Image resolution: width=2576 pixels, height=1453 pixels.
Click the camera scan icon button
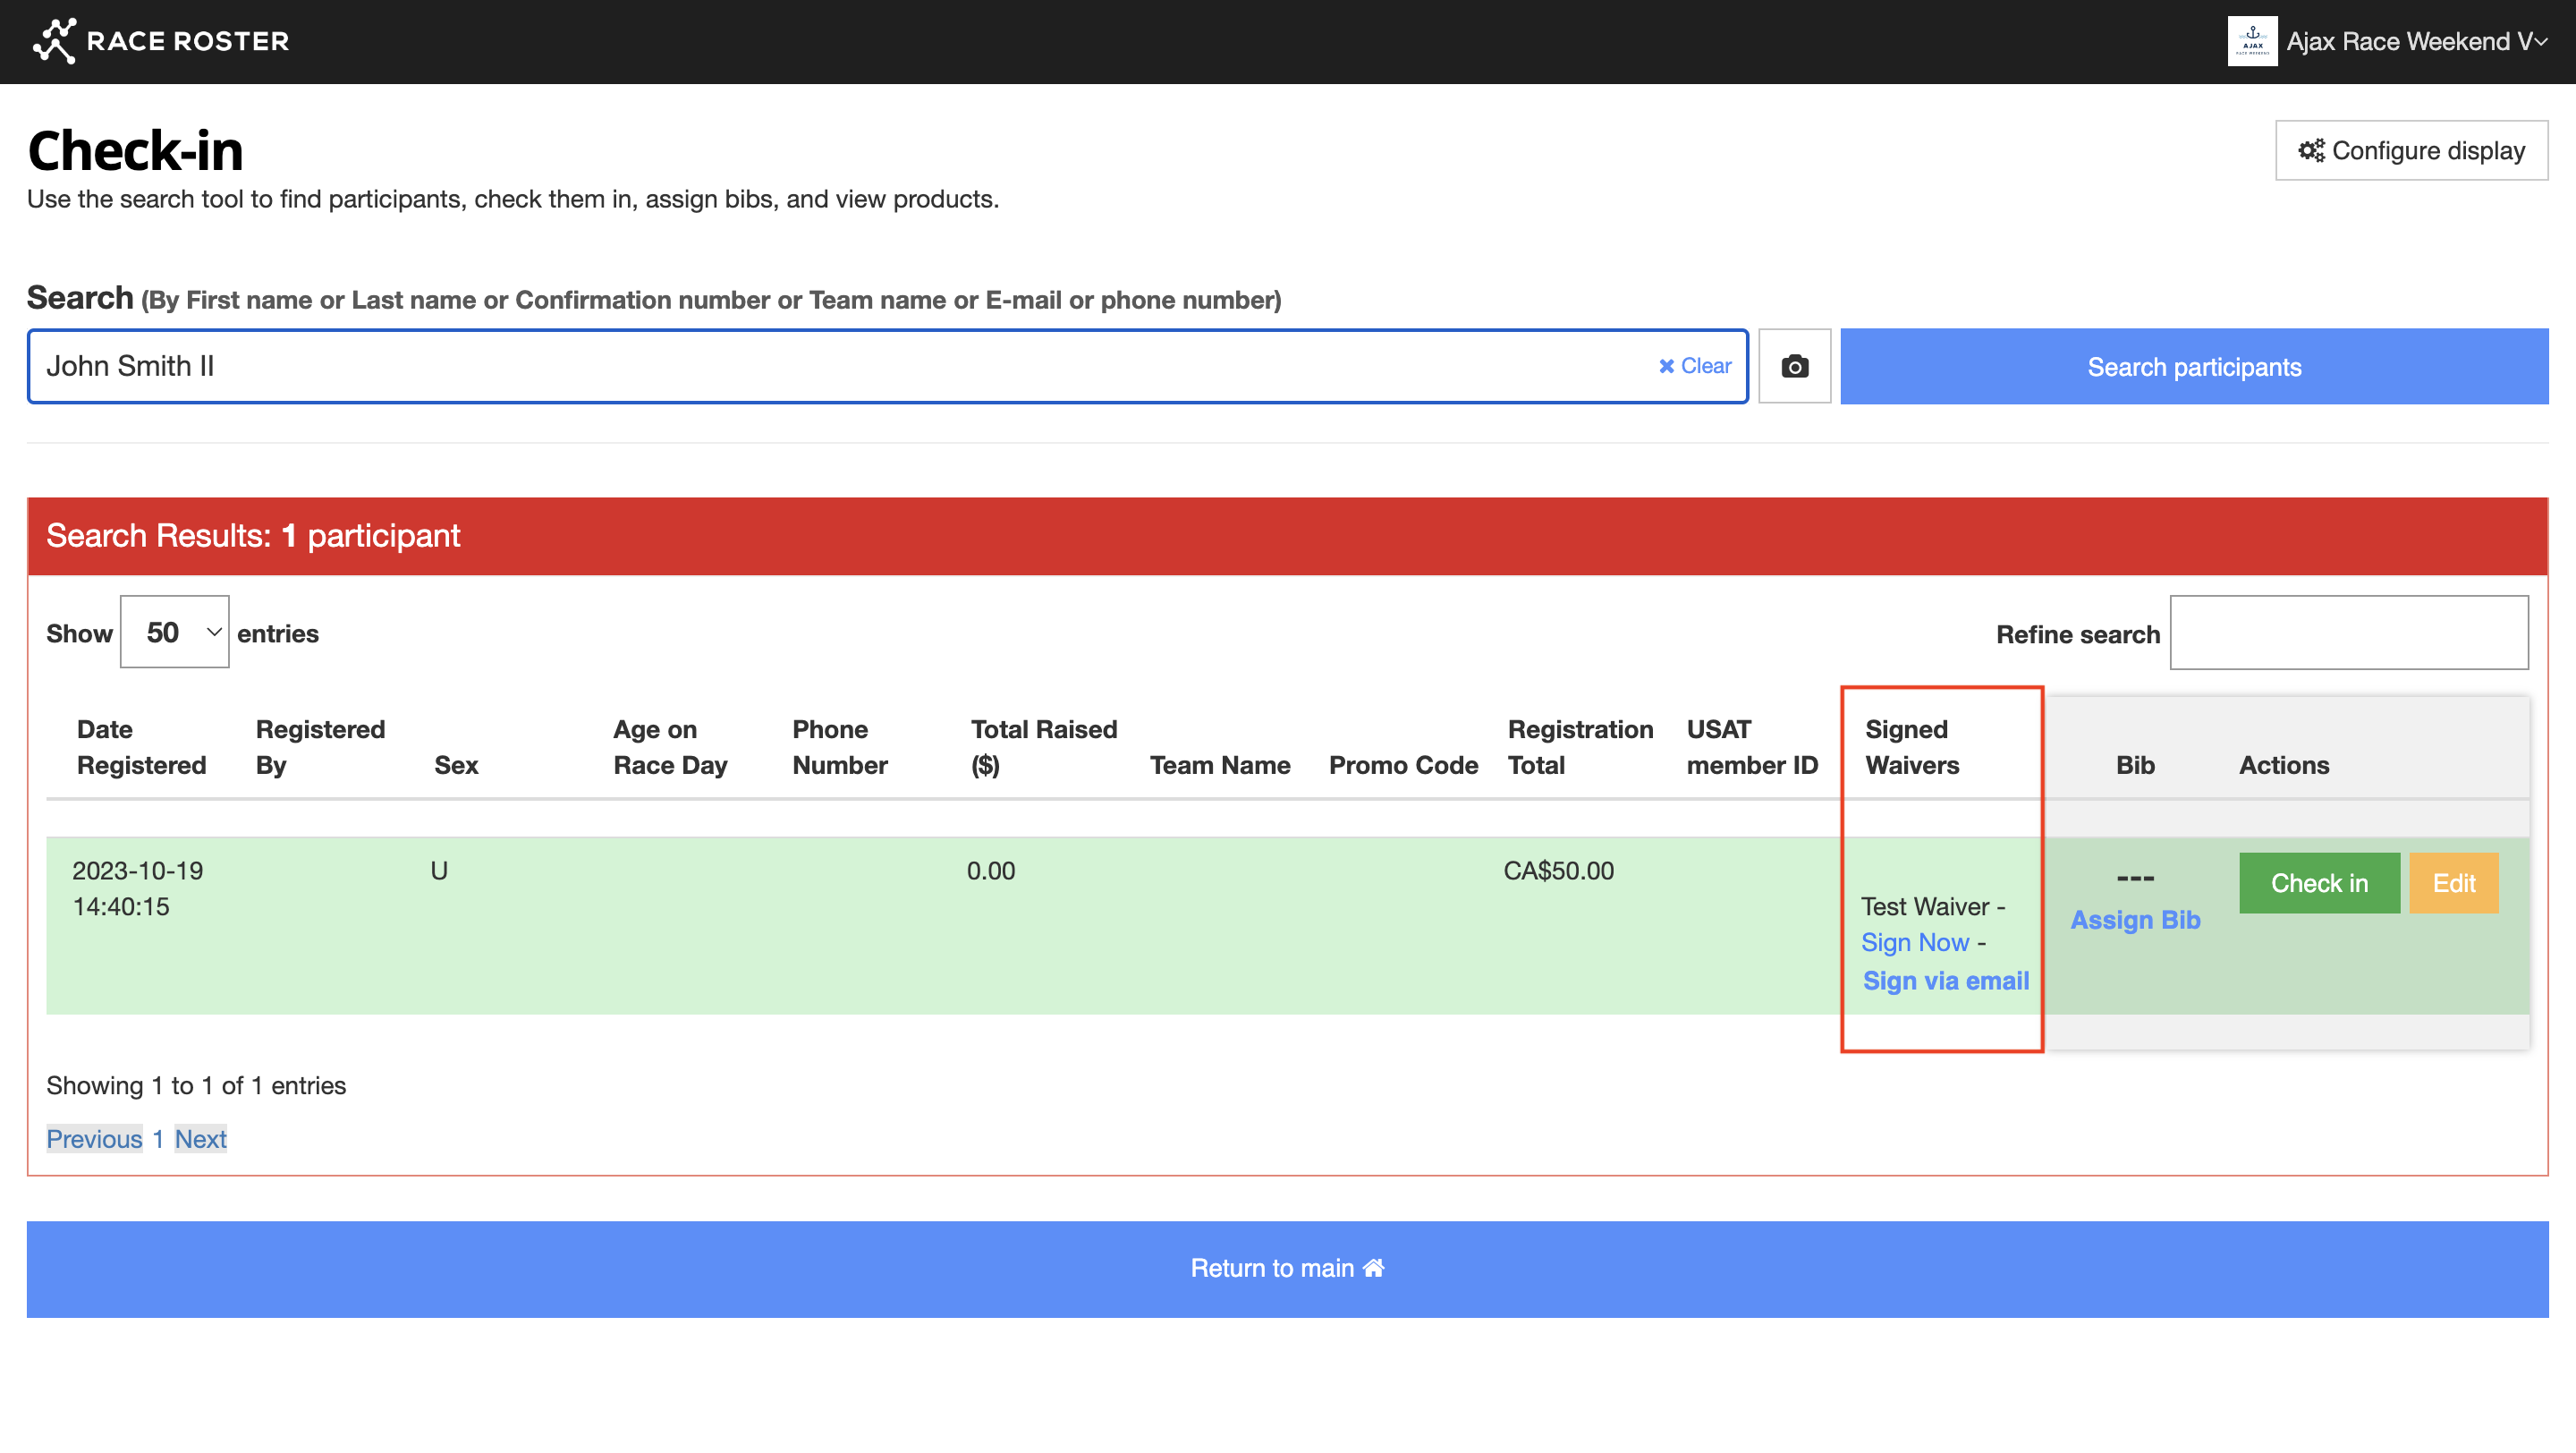[1794, 366]
